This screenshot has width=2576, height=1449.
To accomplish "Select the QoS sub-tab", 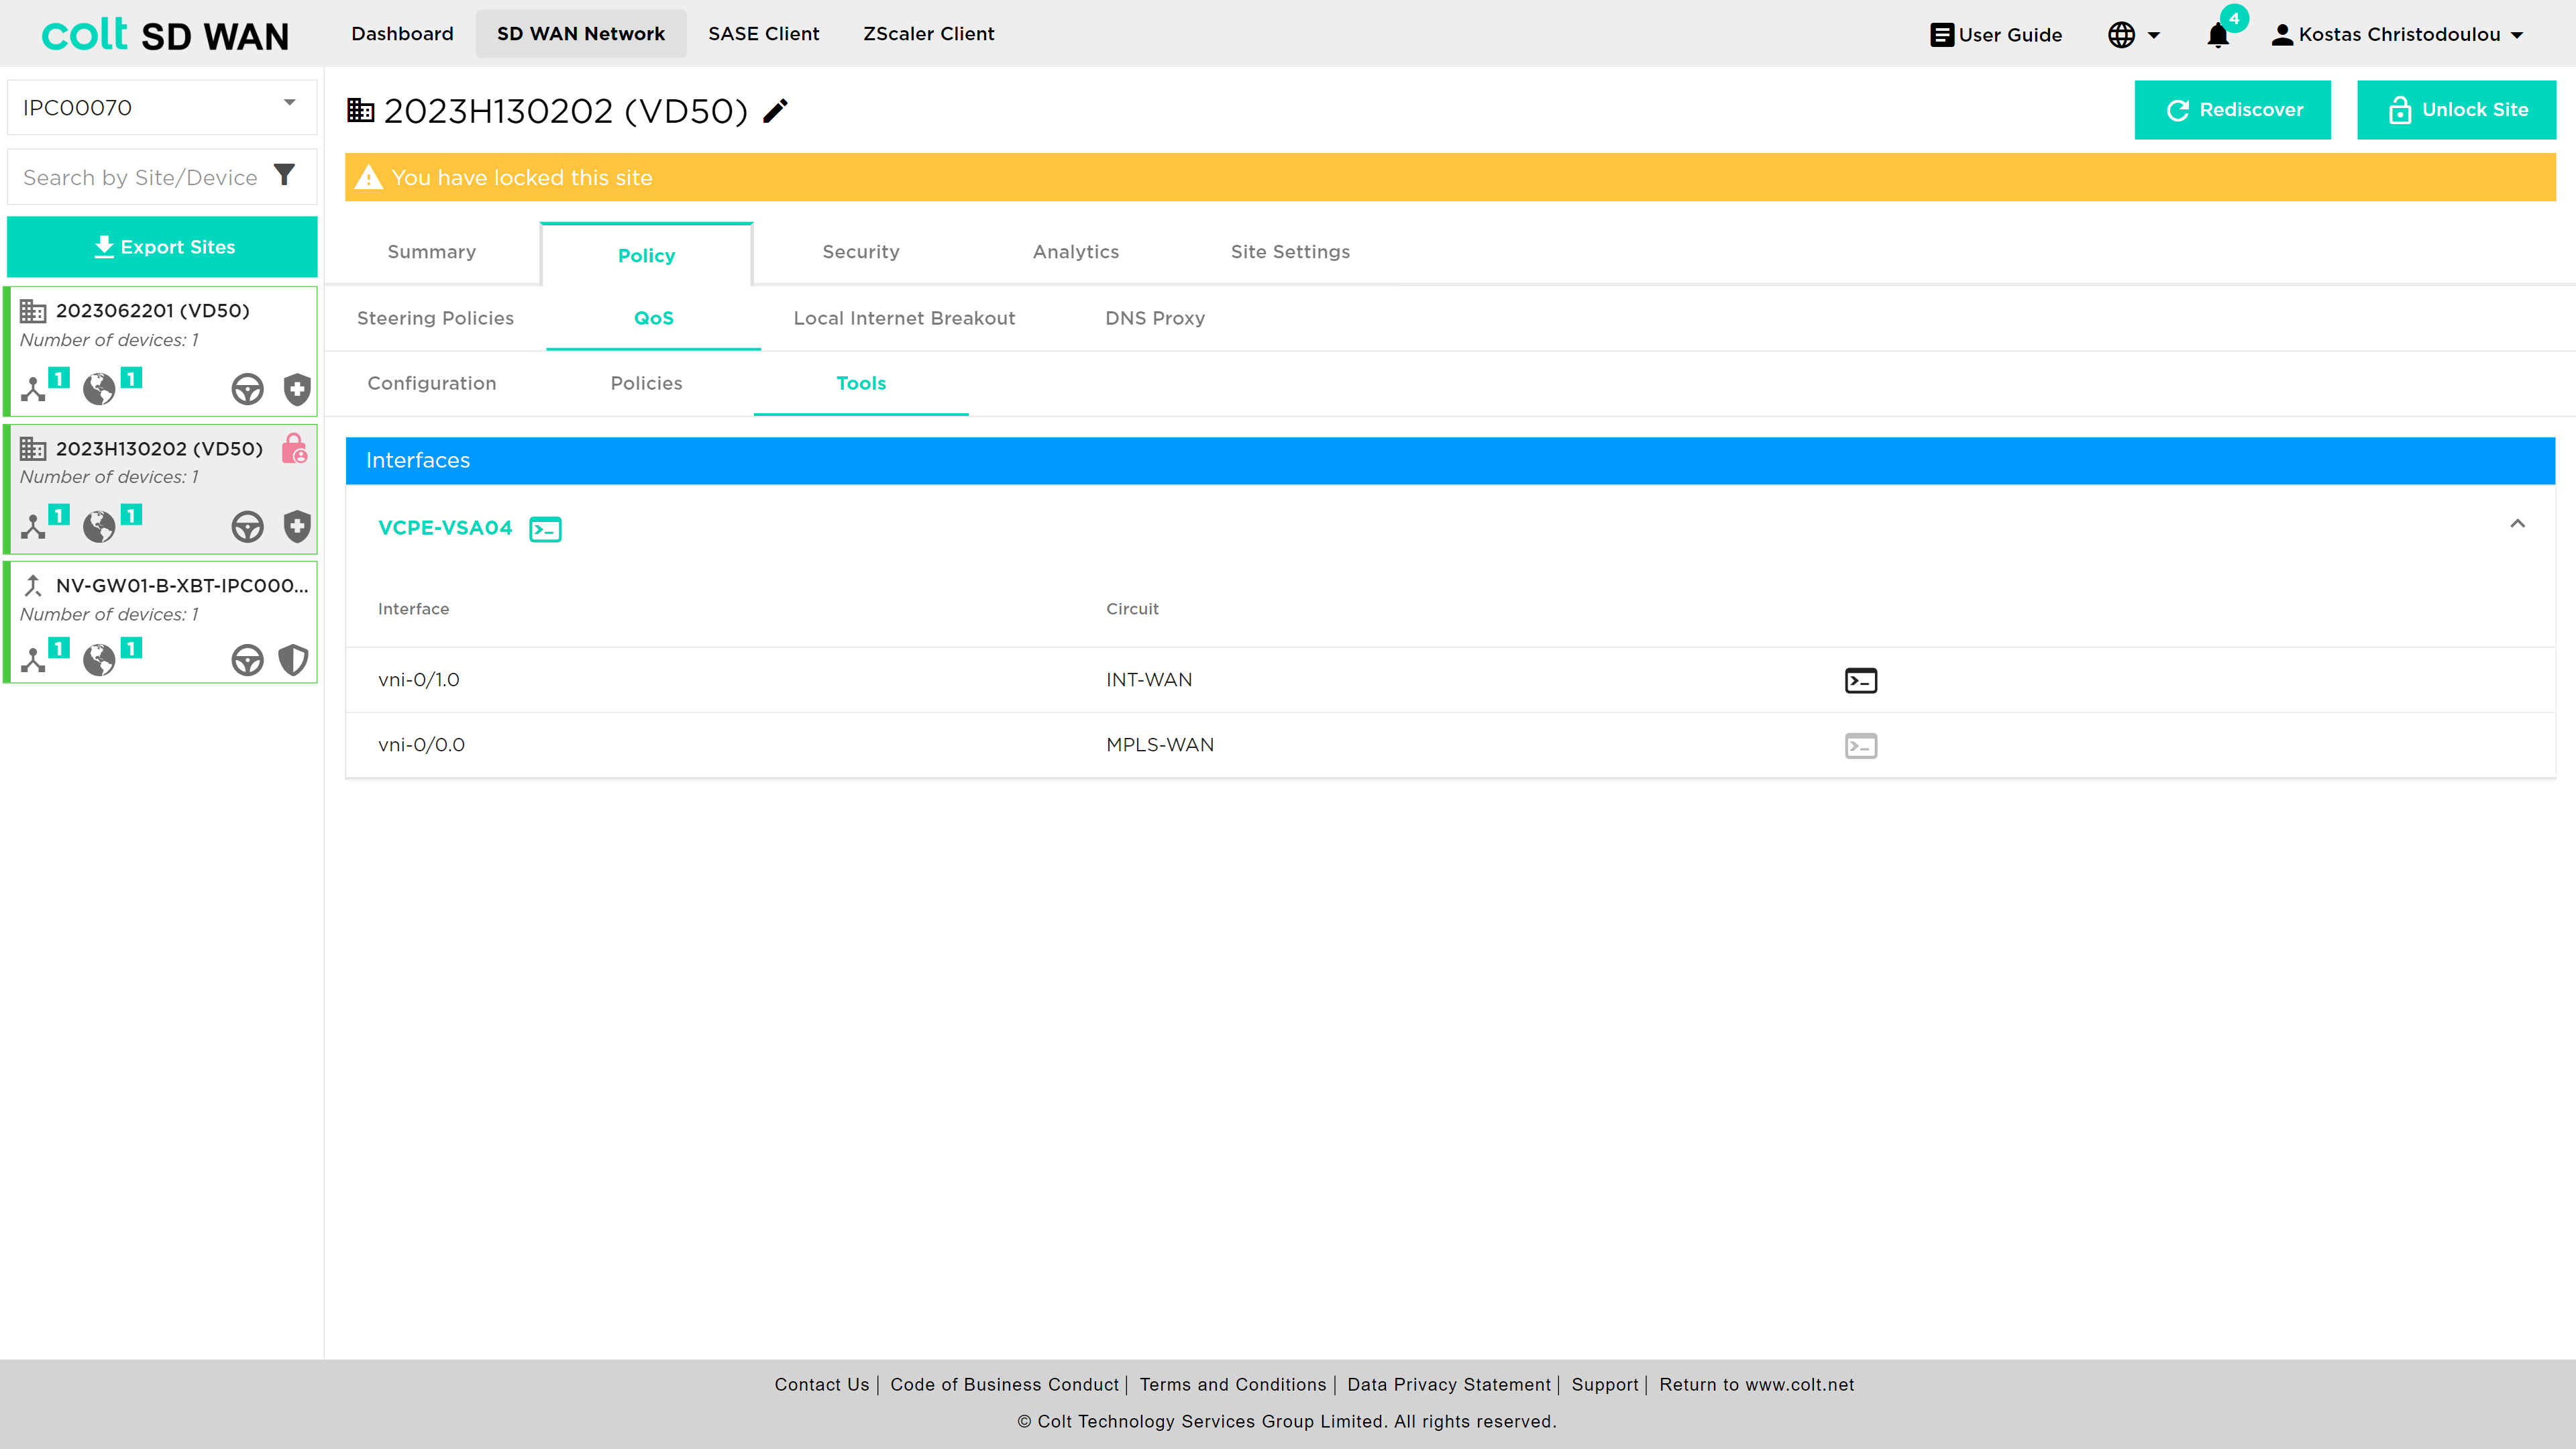I will (654, 318).
